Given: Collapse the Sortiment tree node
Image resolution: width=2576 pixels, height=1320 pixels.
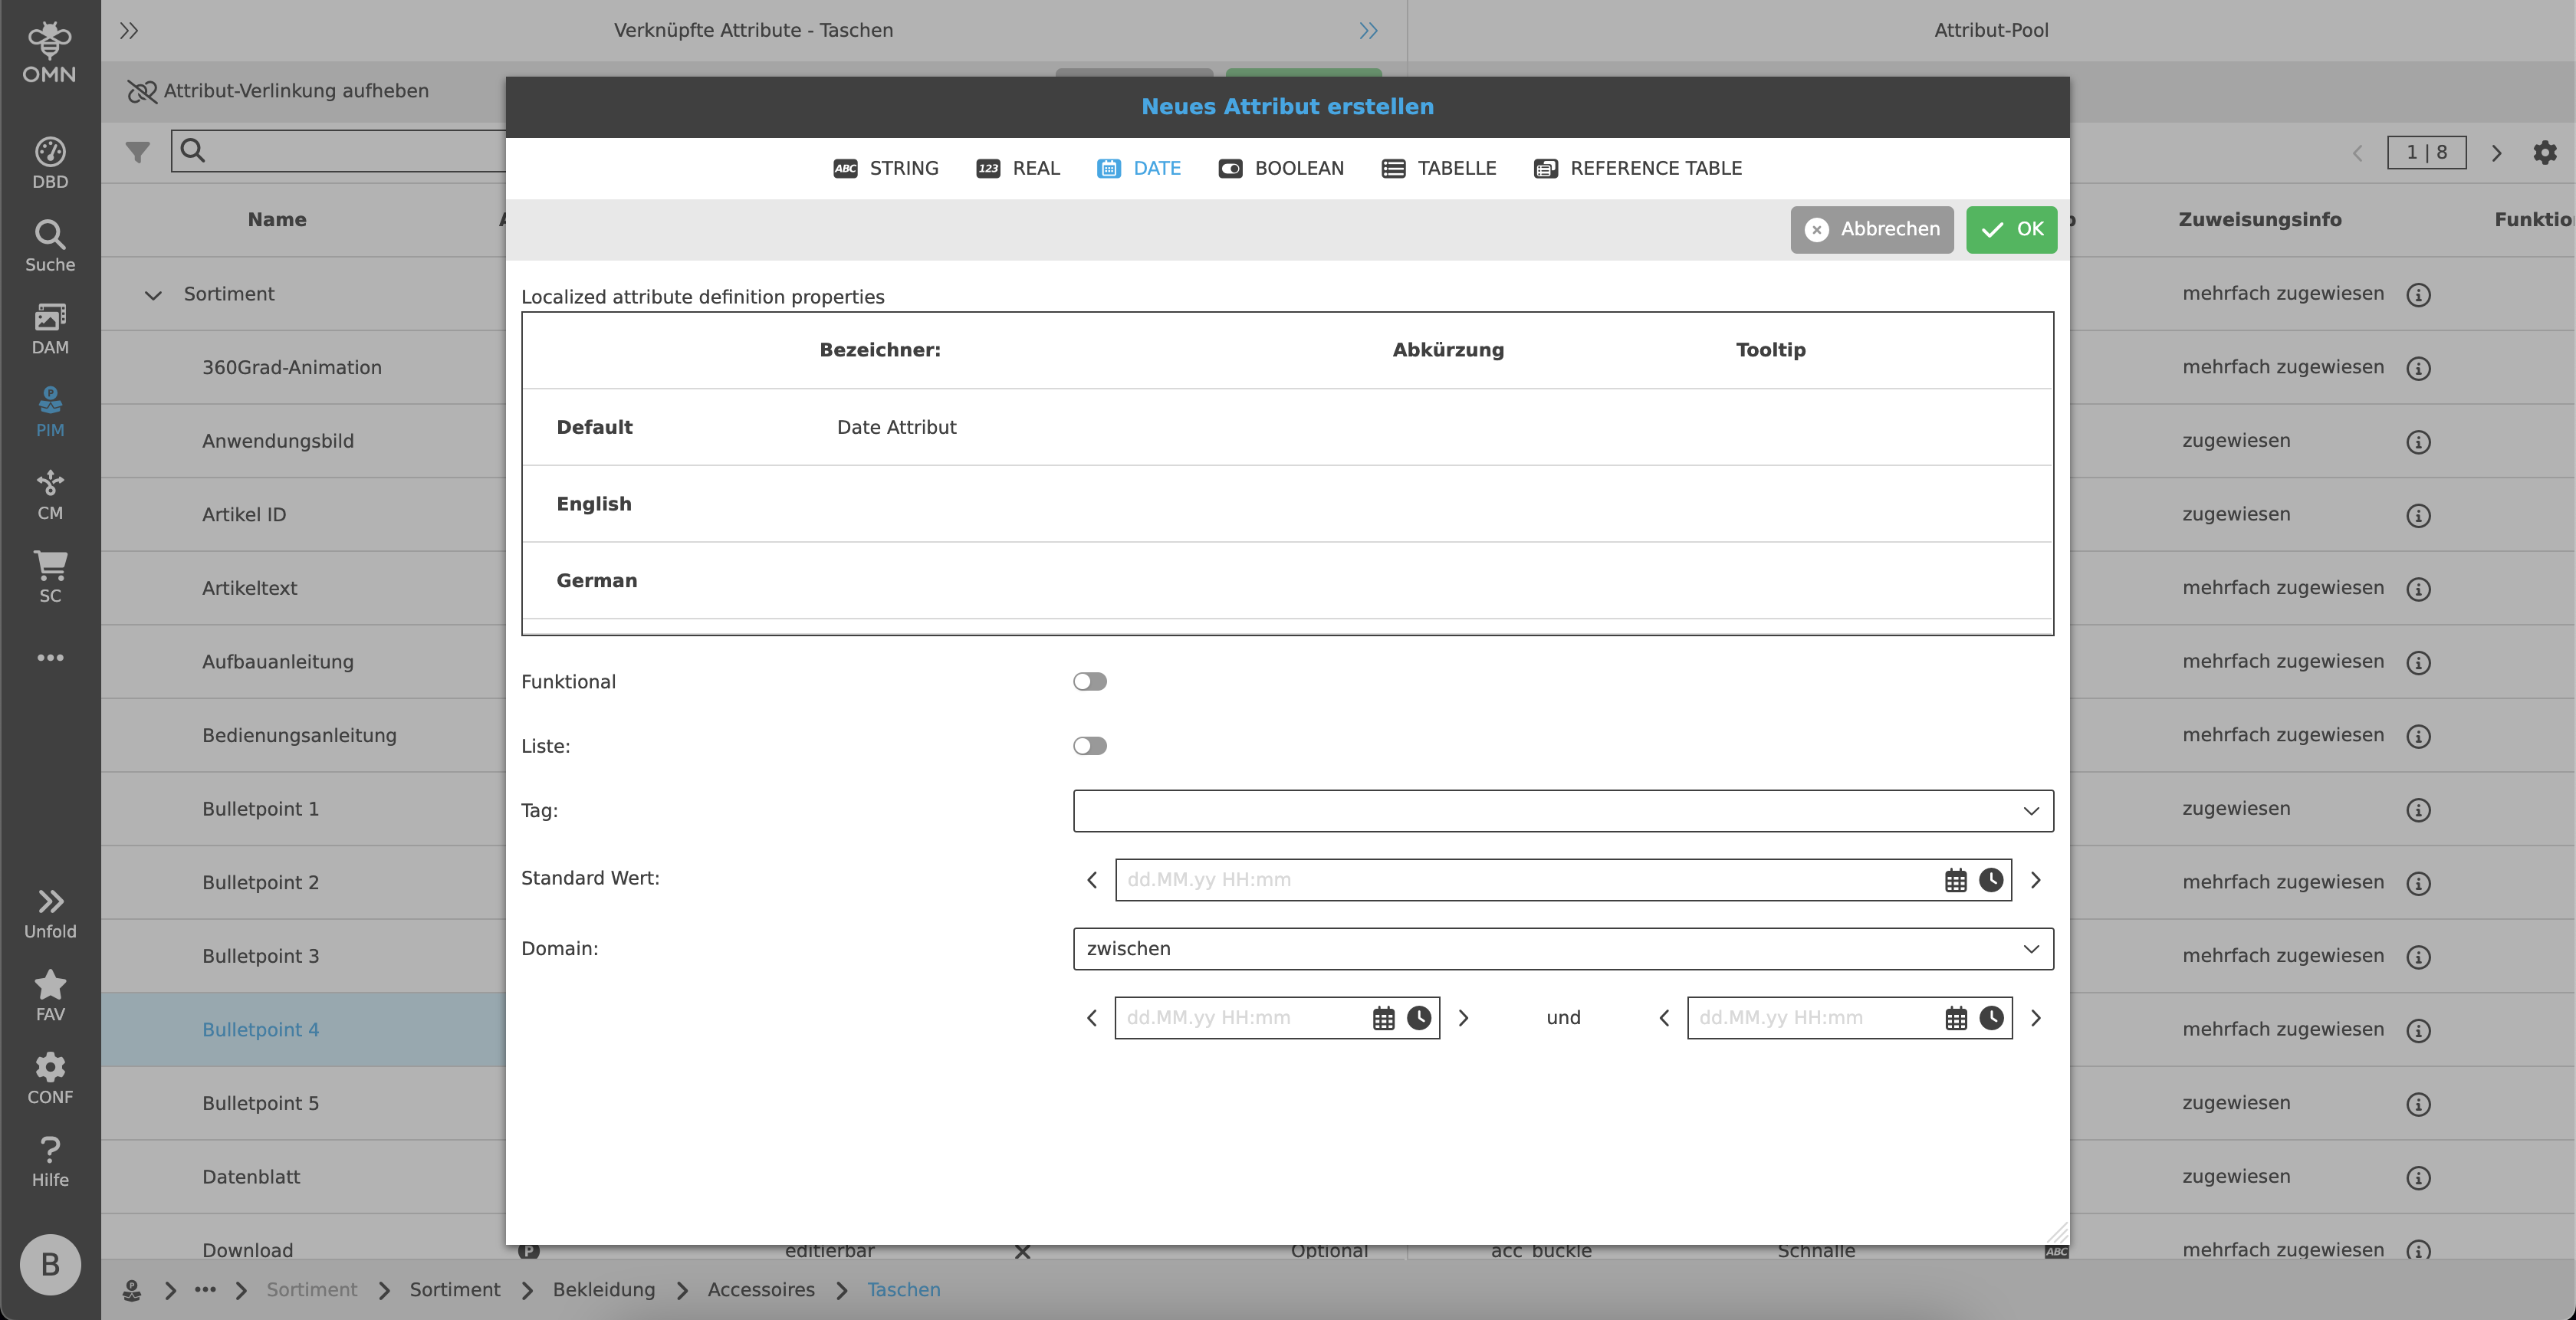Looking at the screenshot, I should pos(153,295).
